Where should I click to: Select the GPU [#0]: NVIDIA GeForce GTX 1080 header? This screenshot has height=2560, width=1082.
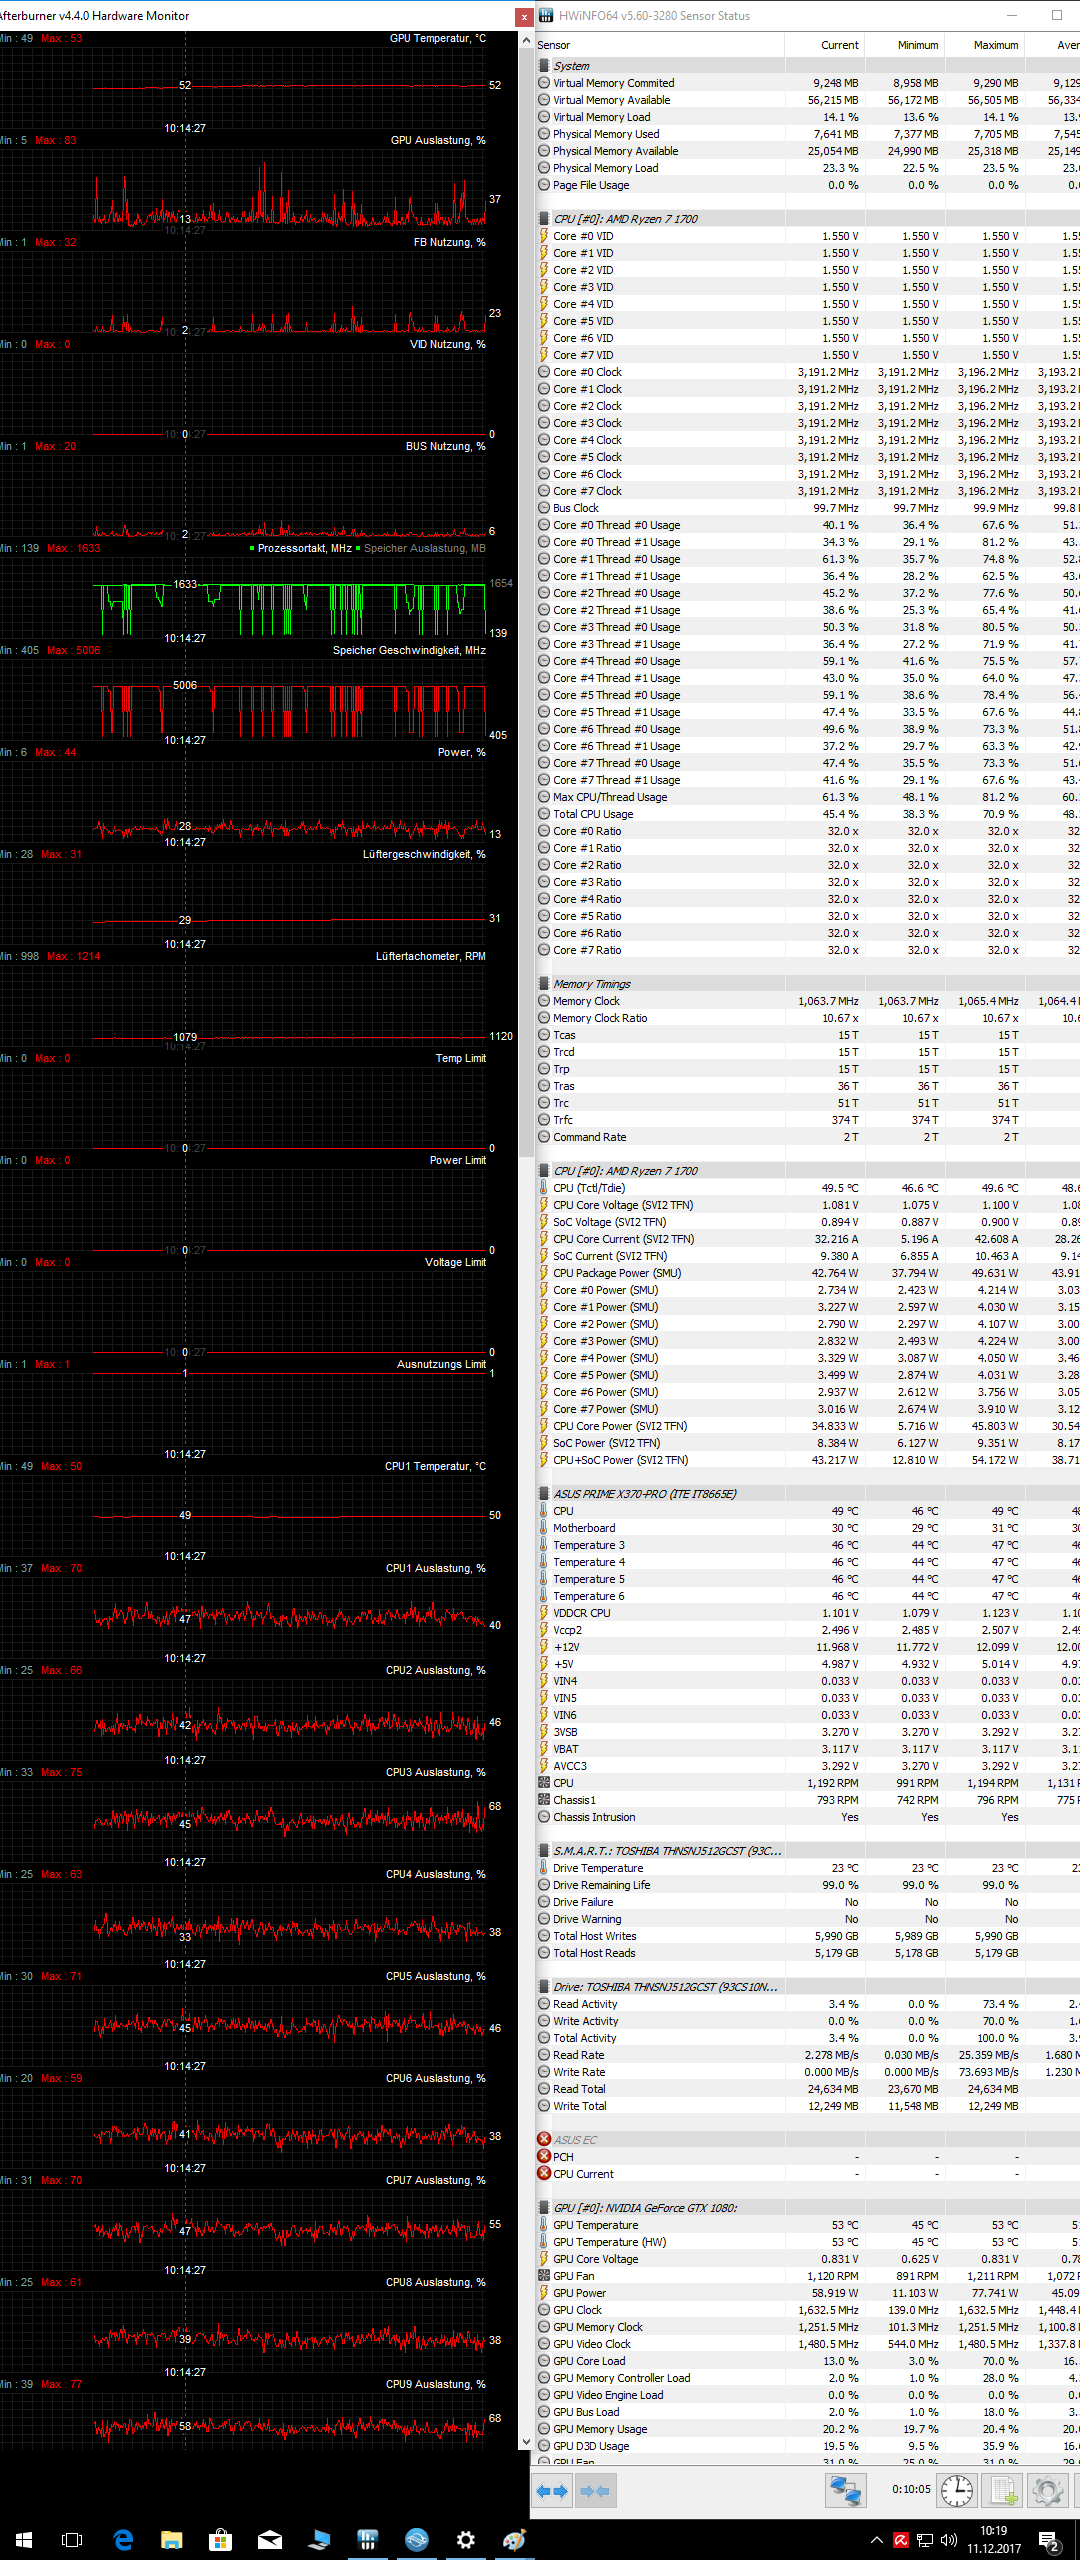(808, 2208)
